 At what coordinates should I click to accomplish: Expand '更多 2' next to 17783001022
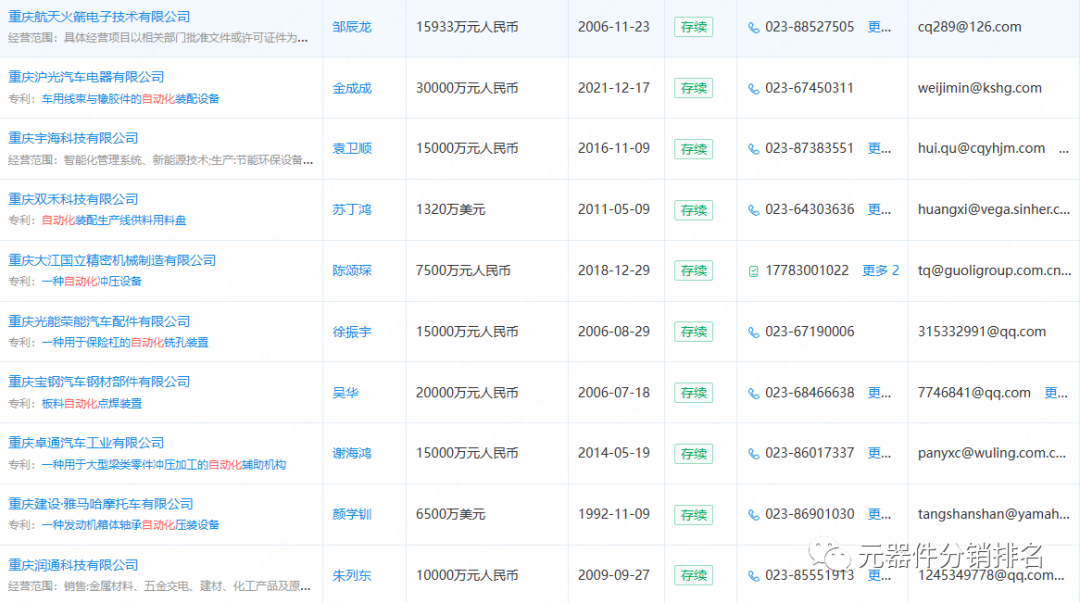coord(880,270)
